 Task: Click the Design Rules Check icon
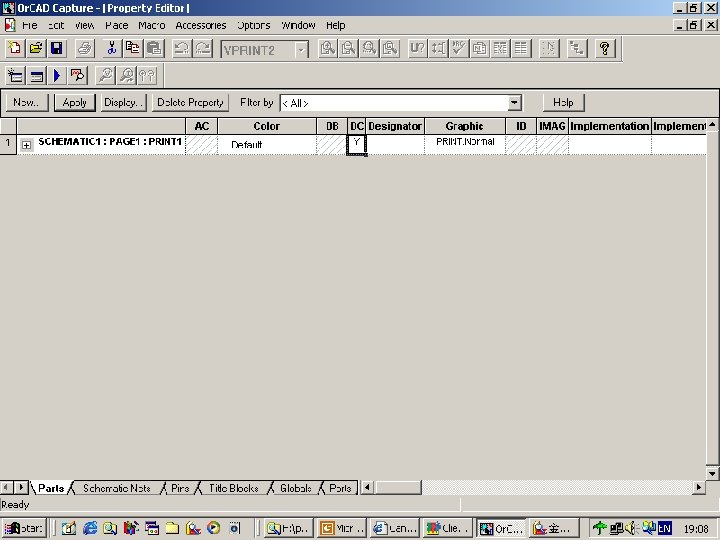(x=459, y=48)
